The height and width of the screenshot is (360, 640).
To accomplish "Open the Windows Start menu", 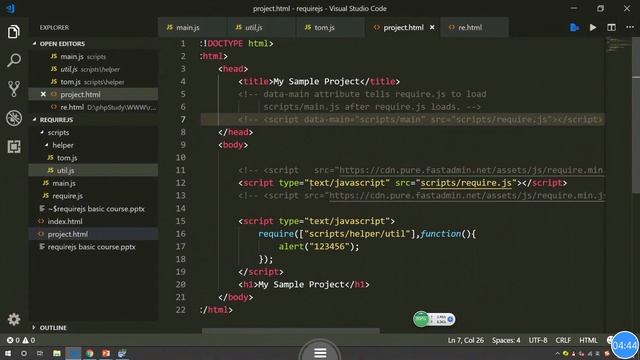I will pos(7,353).
